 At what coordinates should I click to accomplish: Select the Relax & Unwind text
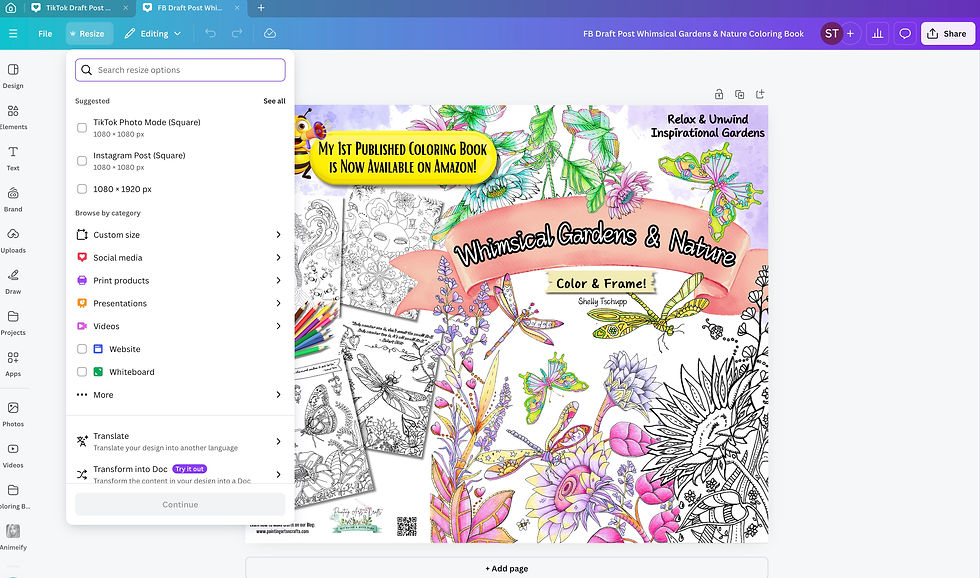(708, 126)
